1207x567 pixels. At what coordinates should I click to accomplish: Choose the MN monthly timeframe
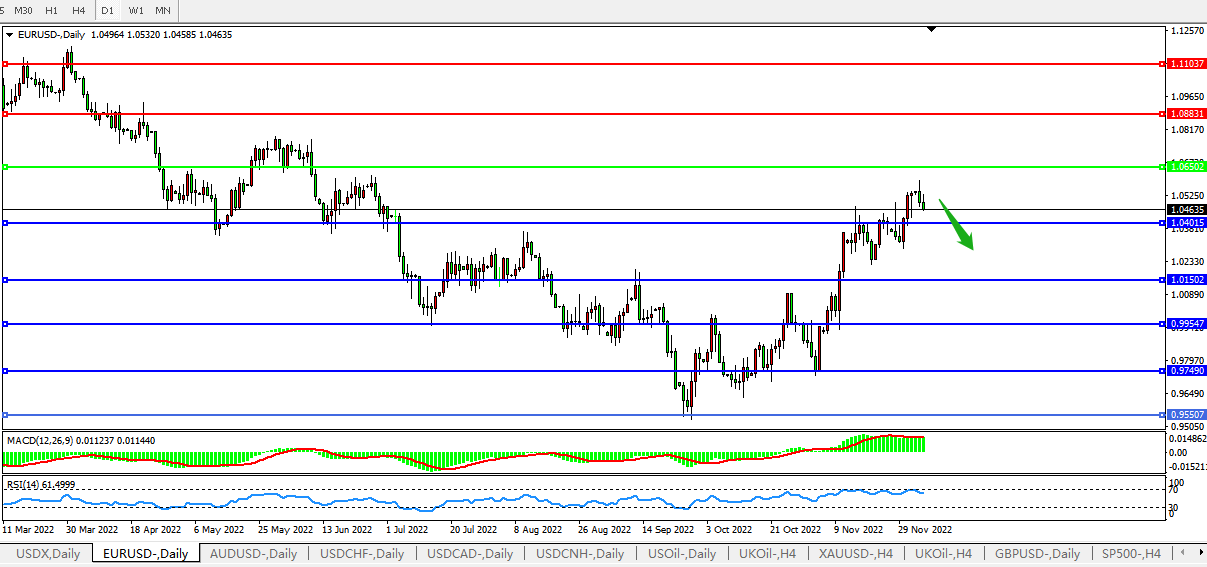(162, 10)
